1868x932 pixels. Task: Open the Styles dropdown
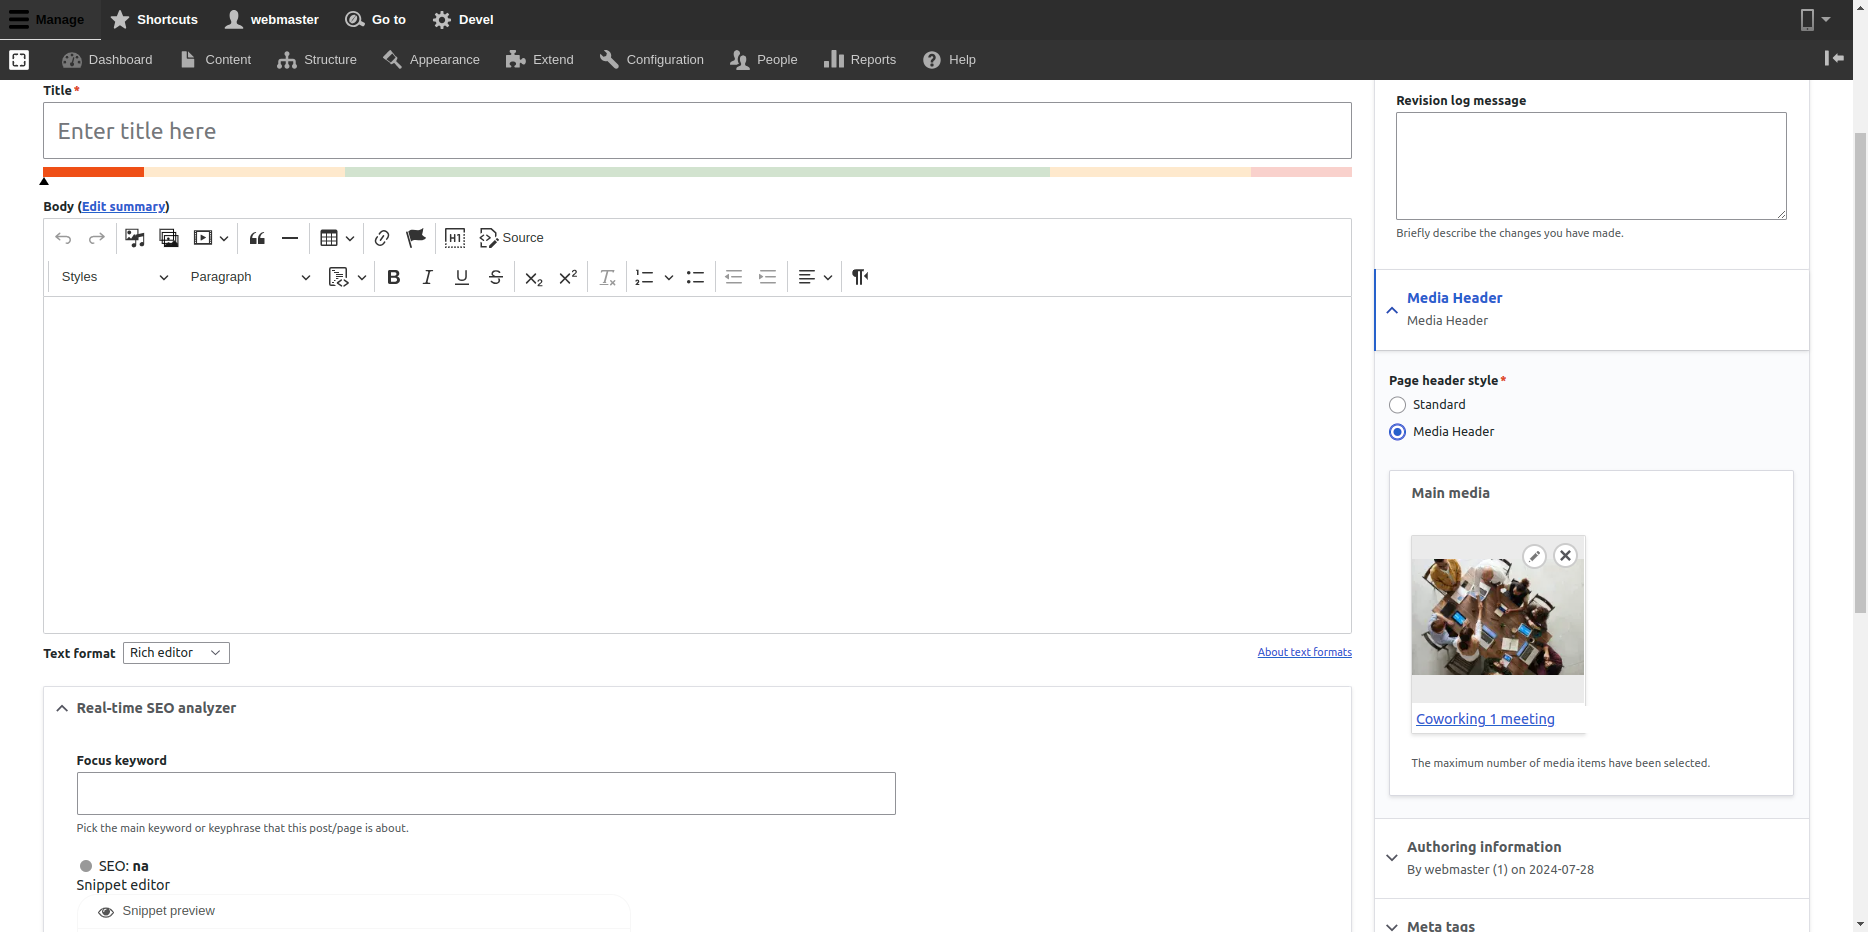point(114,277)
